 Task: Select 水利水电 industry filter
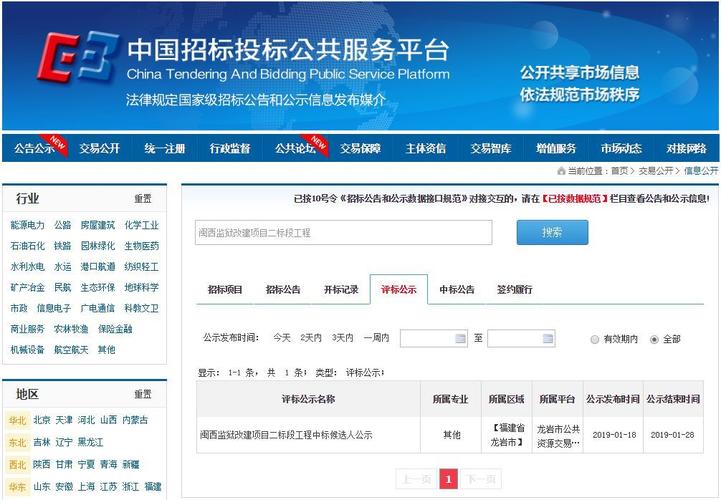pyautogui.click(x=28, y=266)
